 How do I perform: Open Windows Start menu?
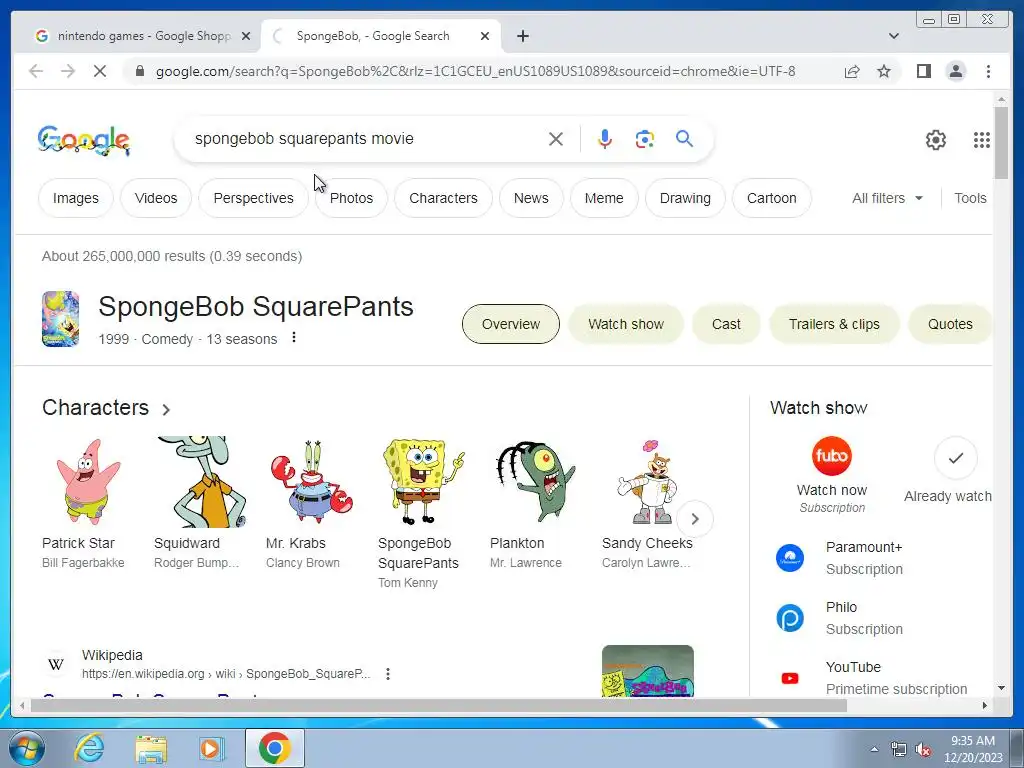pyautogui.click(x=27, y=748)
